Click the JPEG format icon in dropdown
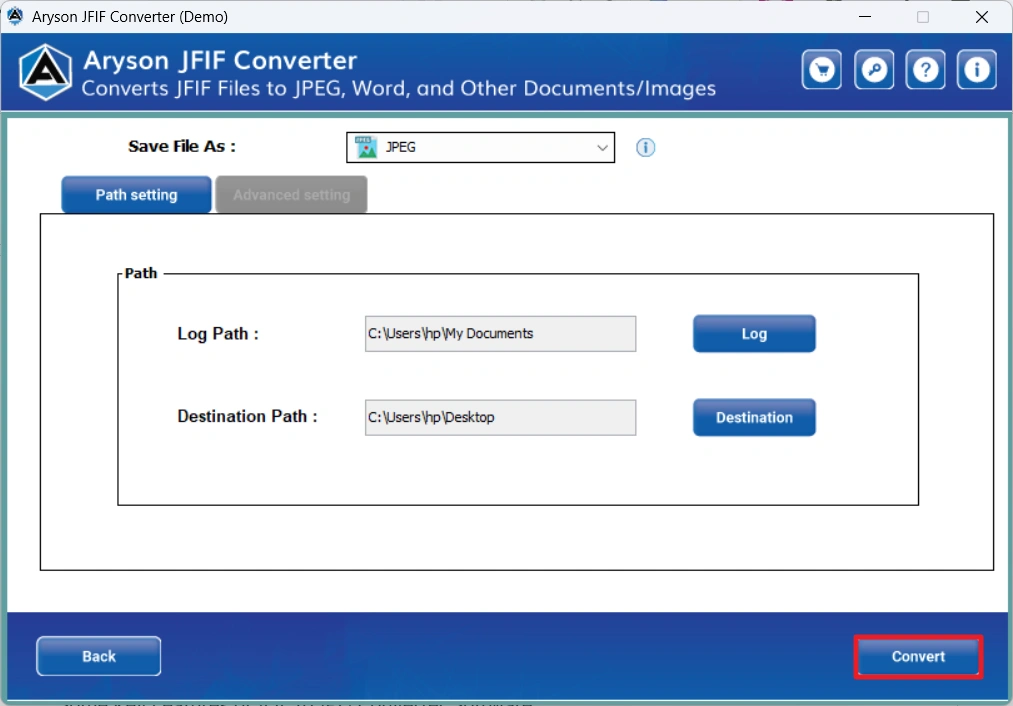1013x706 pixels. pos(366,147)
